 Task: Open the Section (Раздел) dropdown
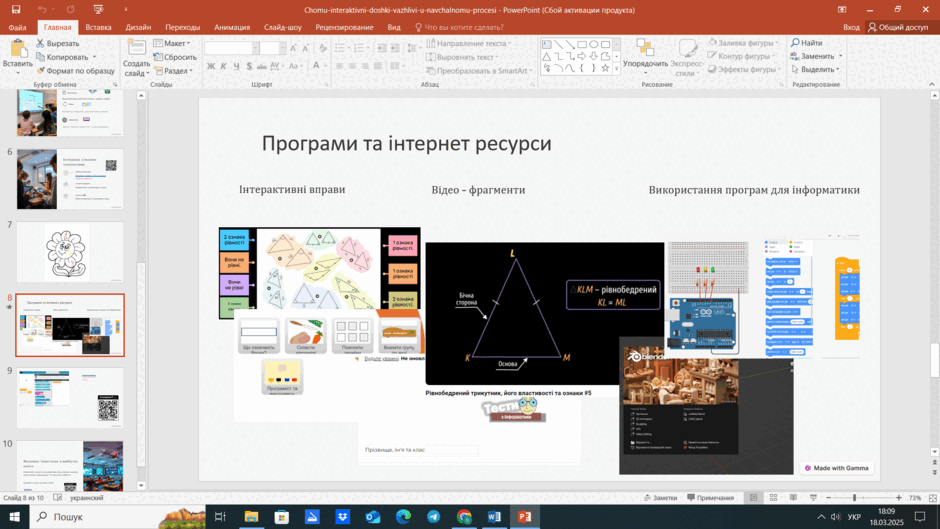point(173,71)
